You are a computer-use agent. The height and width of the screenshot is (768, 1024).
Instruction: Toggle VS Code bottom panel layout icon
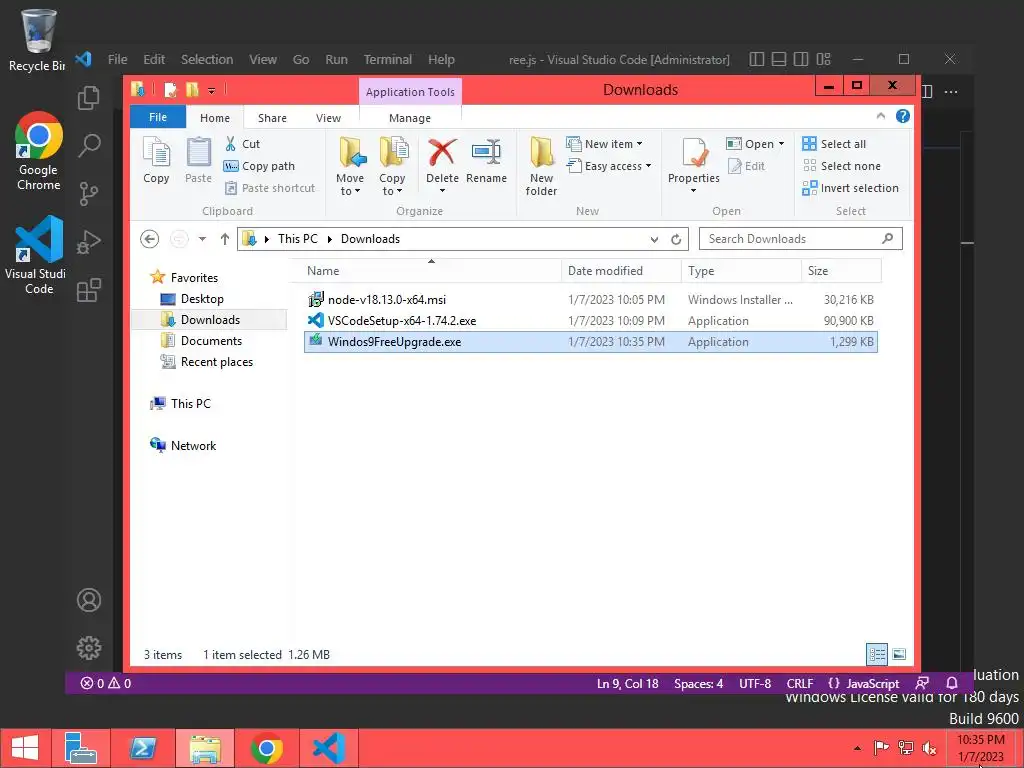pos(778,59)
